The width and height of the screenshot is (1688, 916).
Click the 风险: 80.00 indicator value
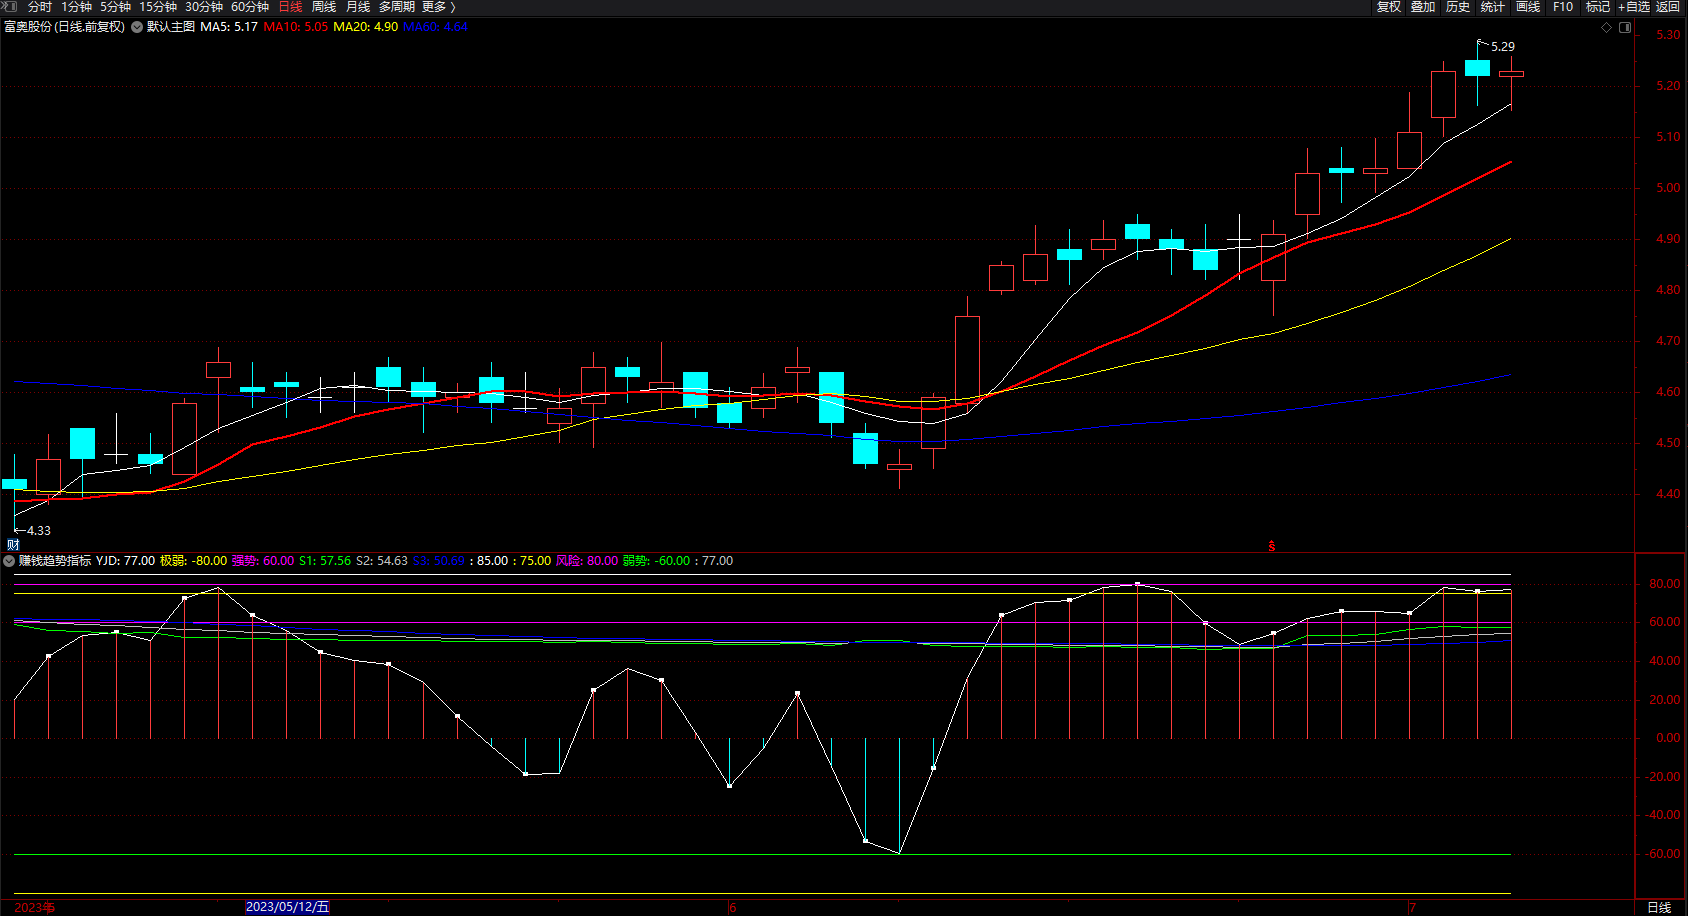click(x=587, y=561)
